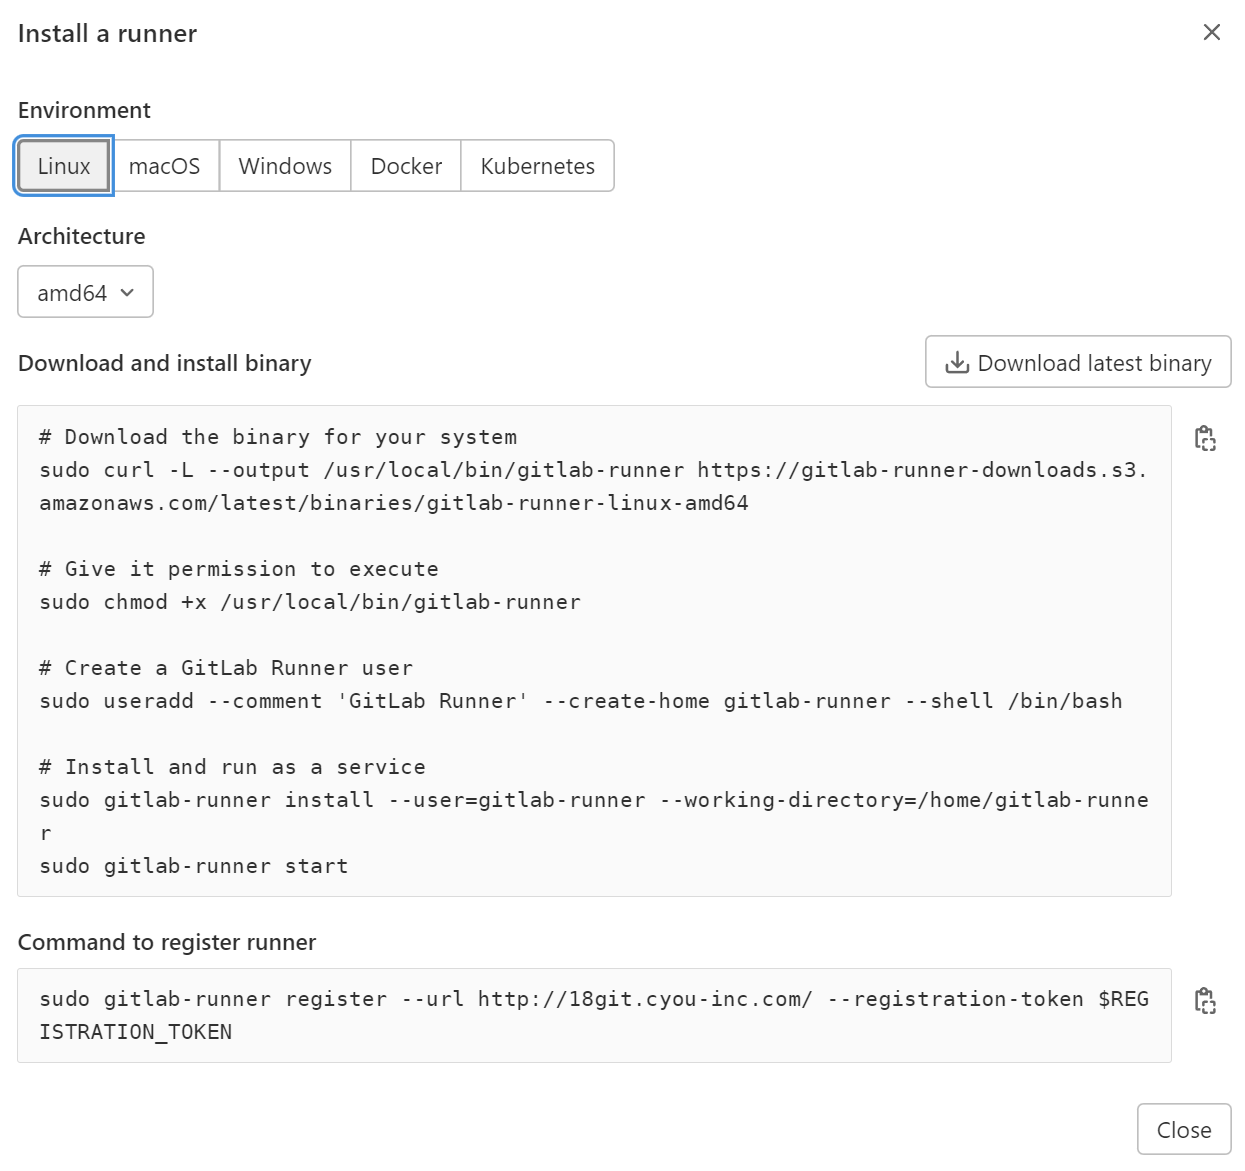Close the dialog with the X icon
This screenshot has width=1245, height=1171.
pos(1212,33)
